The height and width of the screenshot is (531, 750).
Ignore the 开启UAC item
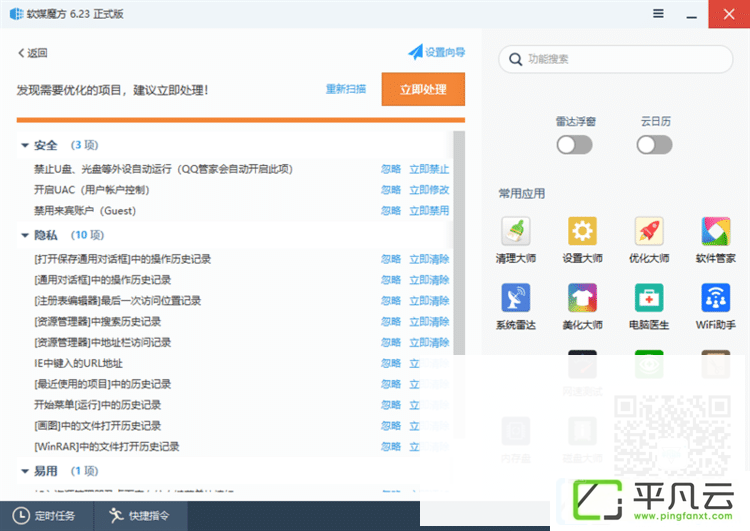(x=391, y=190)
